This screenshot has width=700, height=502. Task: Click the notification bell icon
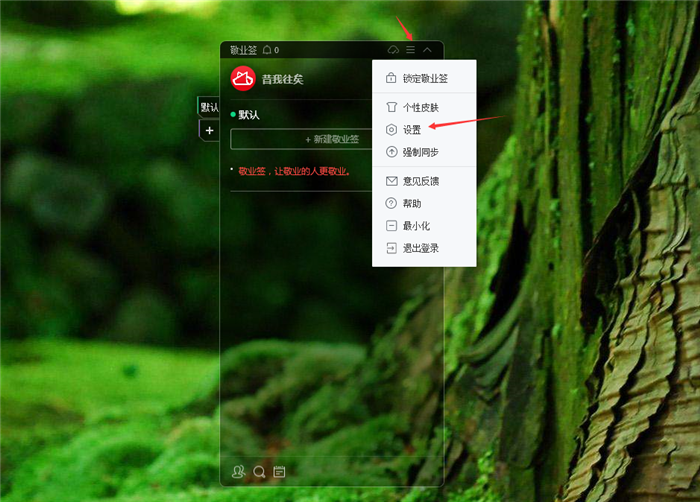[x=267, y=49]
